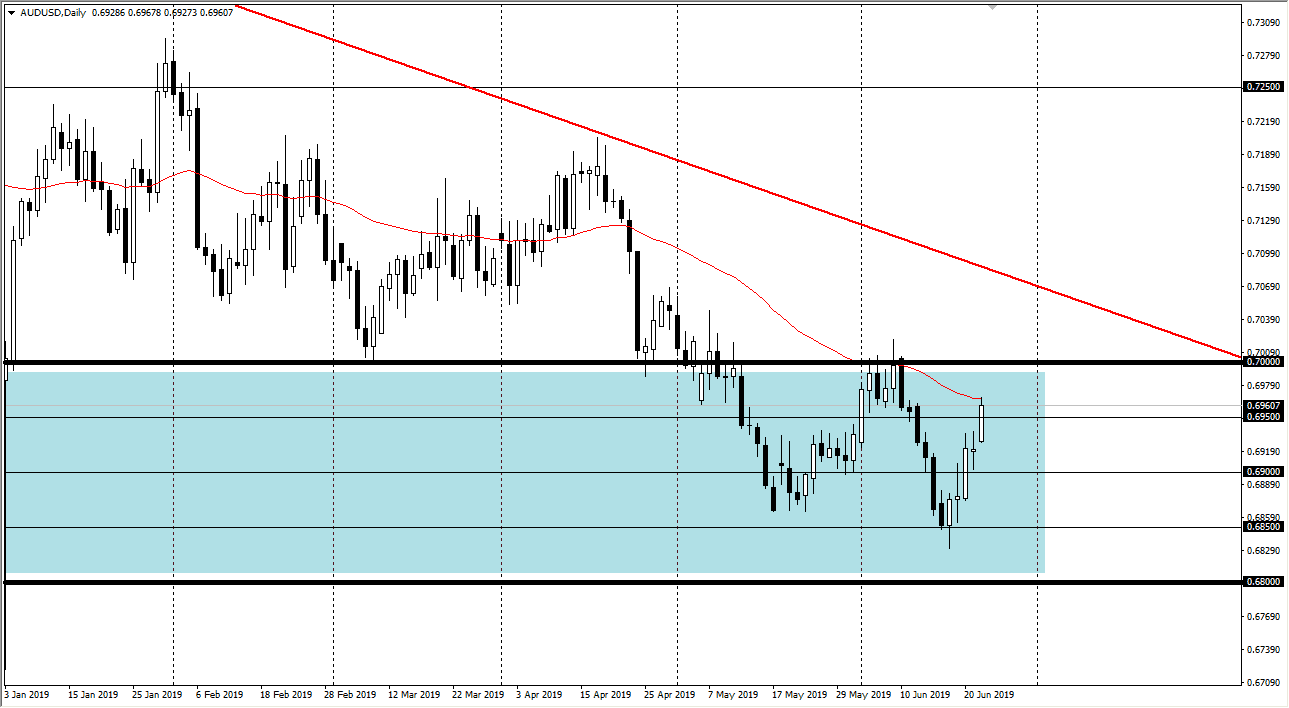The height and width of the screenshot is (708, 1289).
Task: Click the gray chart shift marker at top
Action: [x=993, y=7]
